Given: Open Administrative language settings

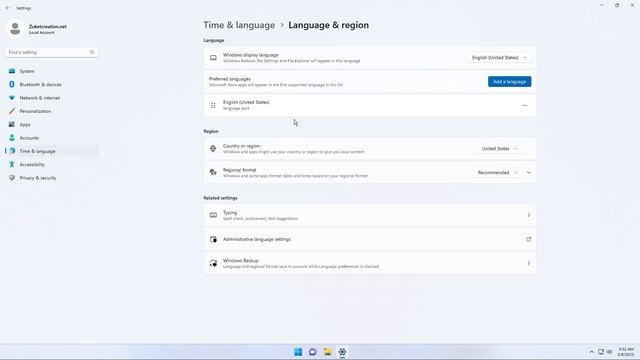Looking at the screenshot, I should point(370,239).
